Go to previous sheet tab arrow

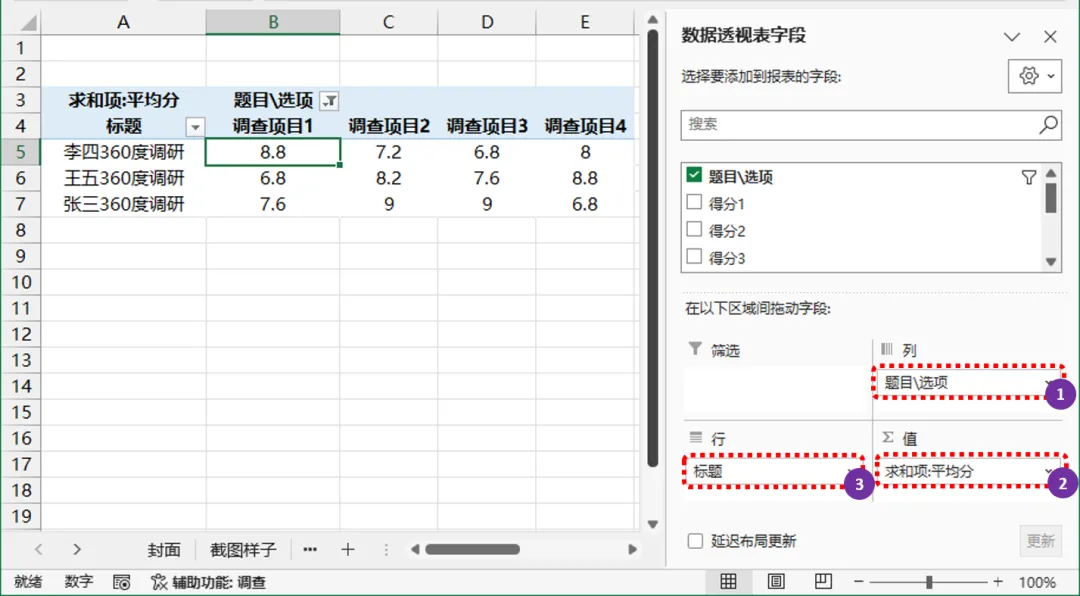[x=39, y=550]
